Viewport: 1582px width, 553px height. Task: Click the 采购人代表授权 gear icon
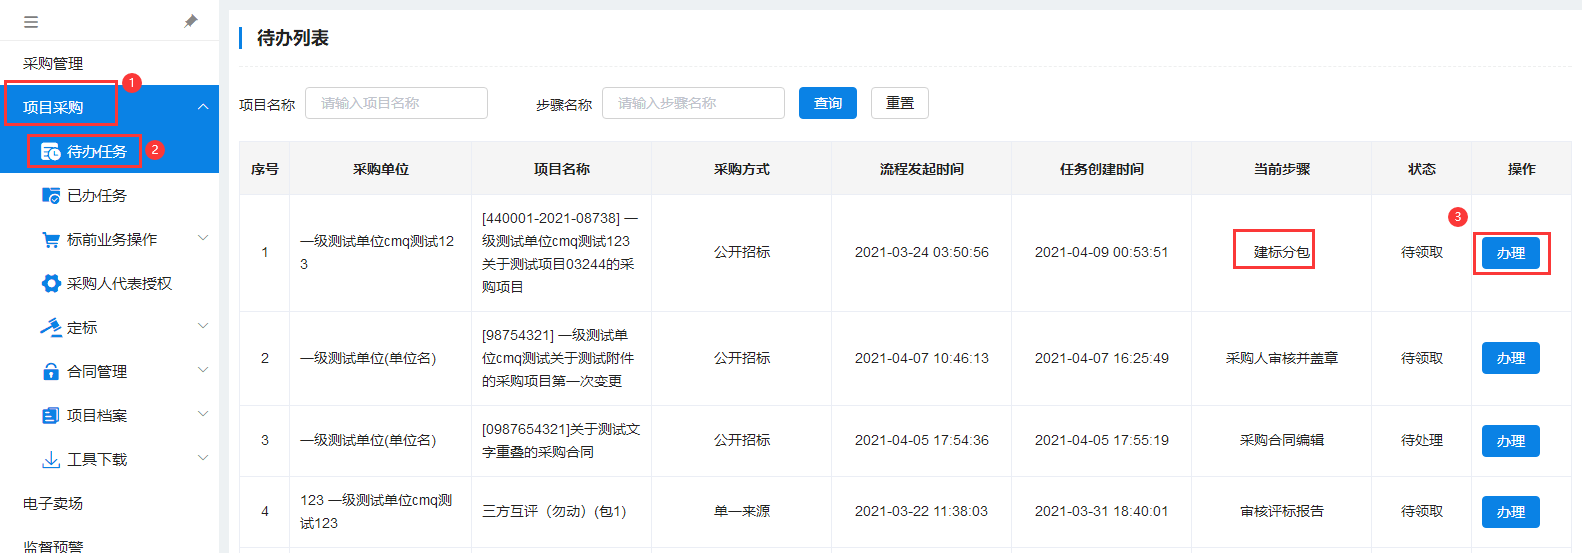50,284
